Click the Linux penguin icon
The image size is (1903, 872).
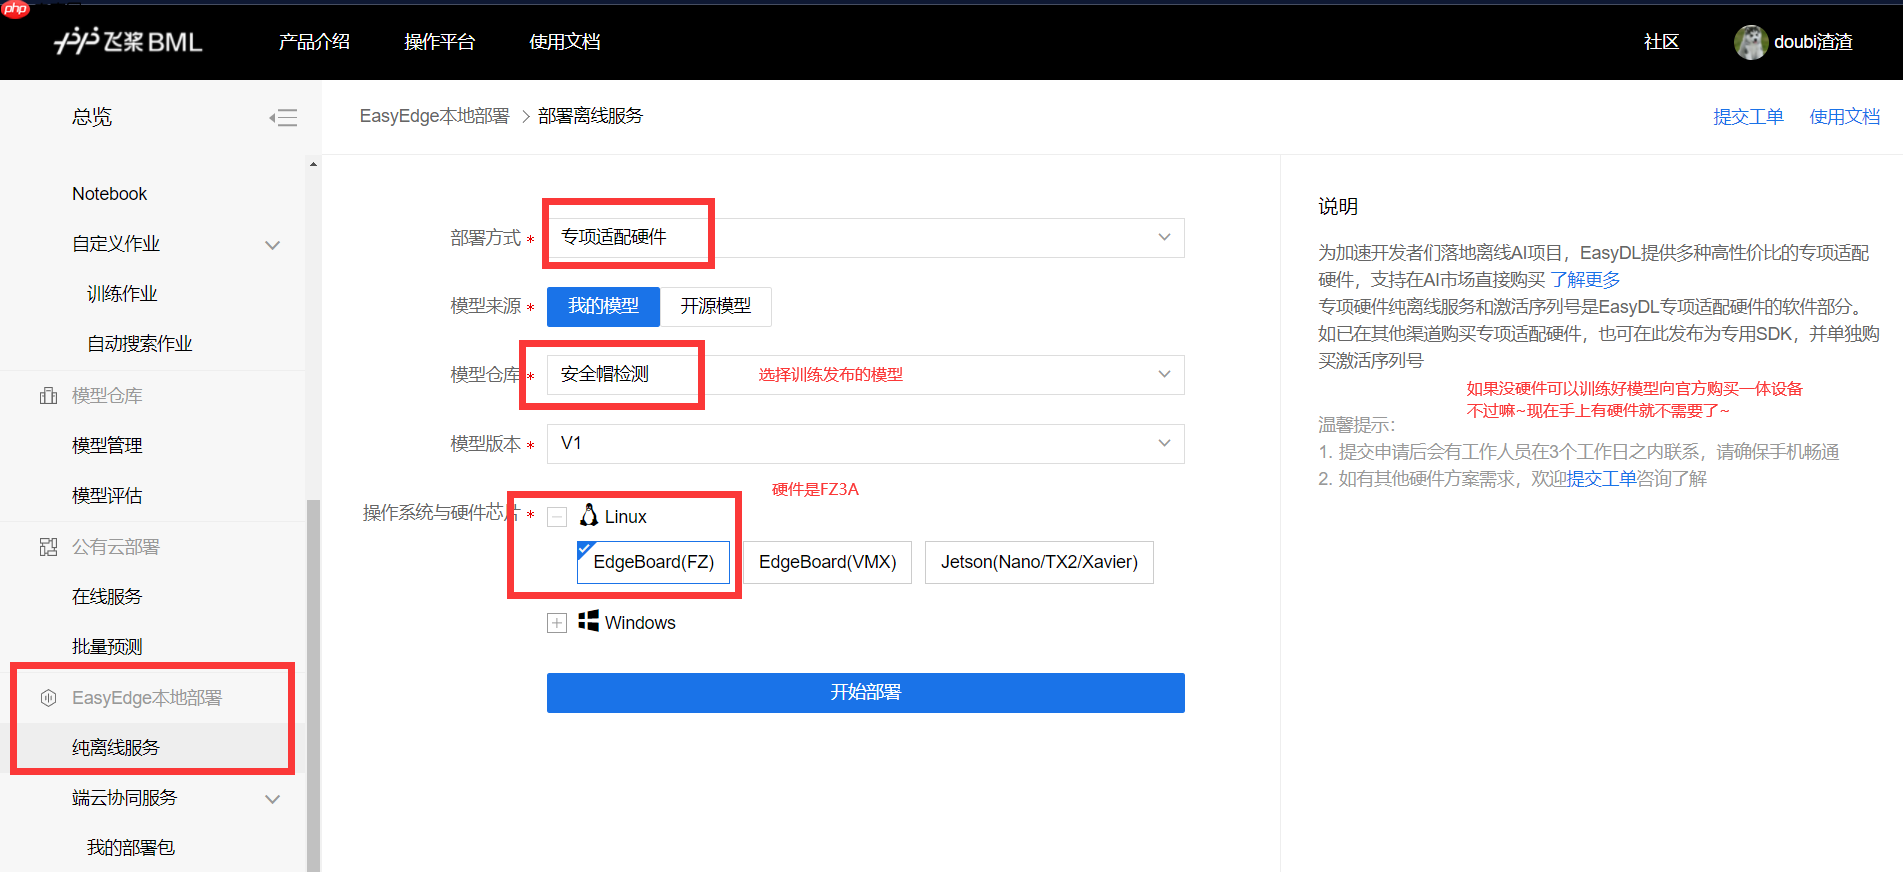pos(589,515)
